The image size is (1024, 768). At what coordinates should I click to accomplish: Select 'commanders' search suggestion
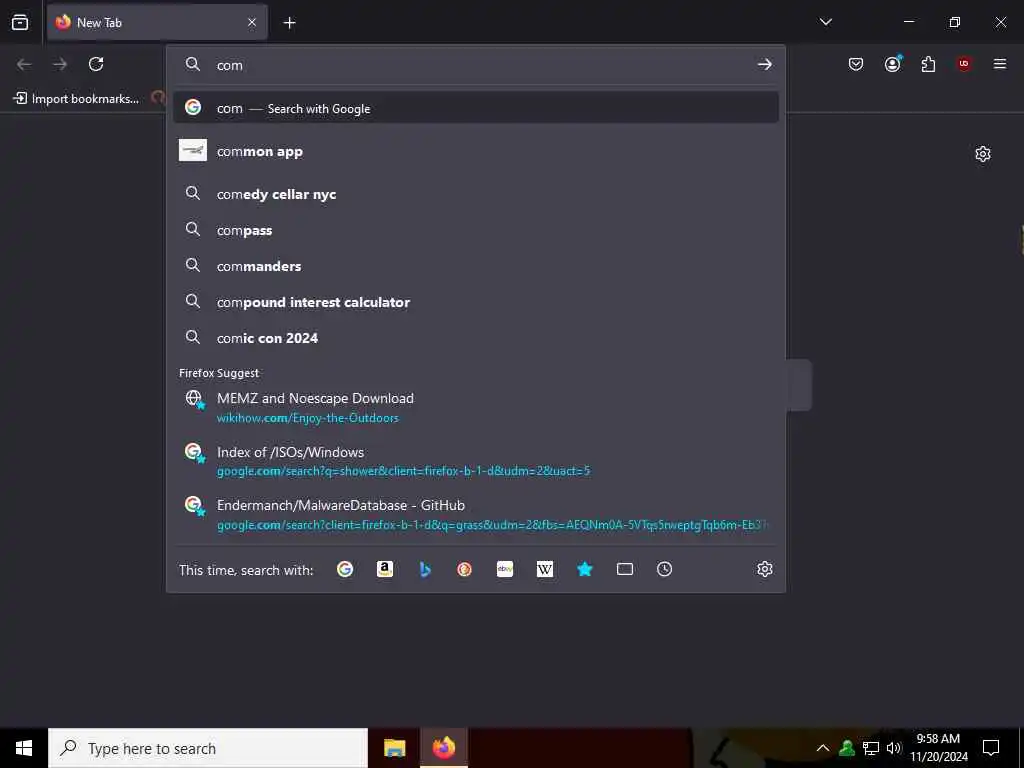[x=475, y=266]
